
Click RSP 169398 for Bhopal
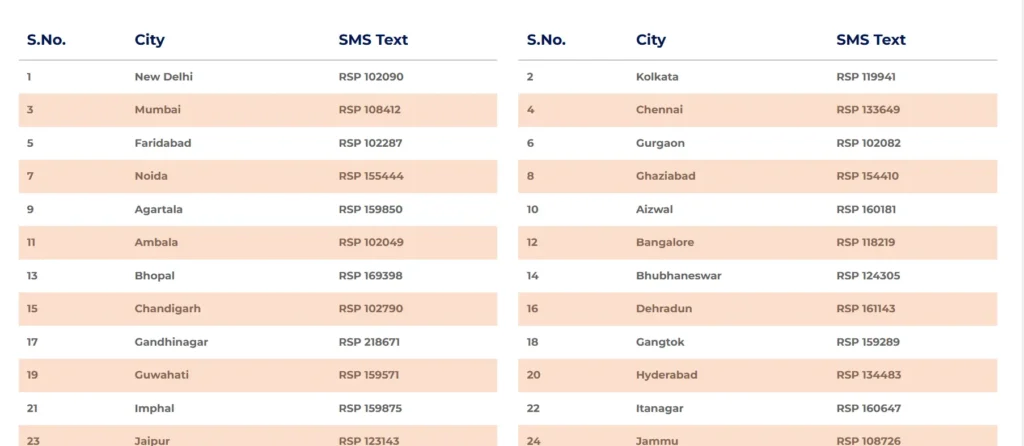(370, 276)
